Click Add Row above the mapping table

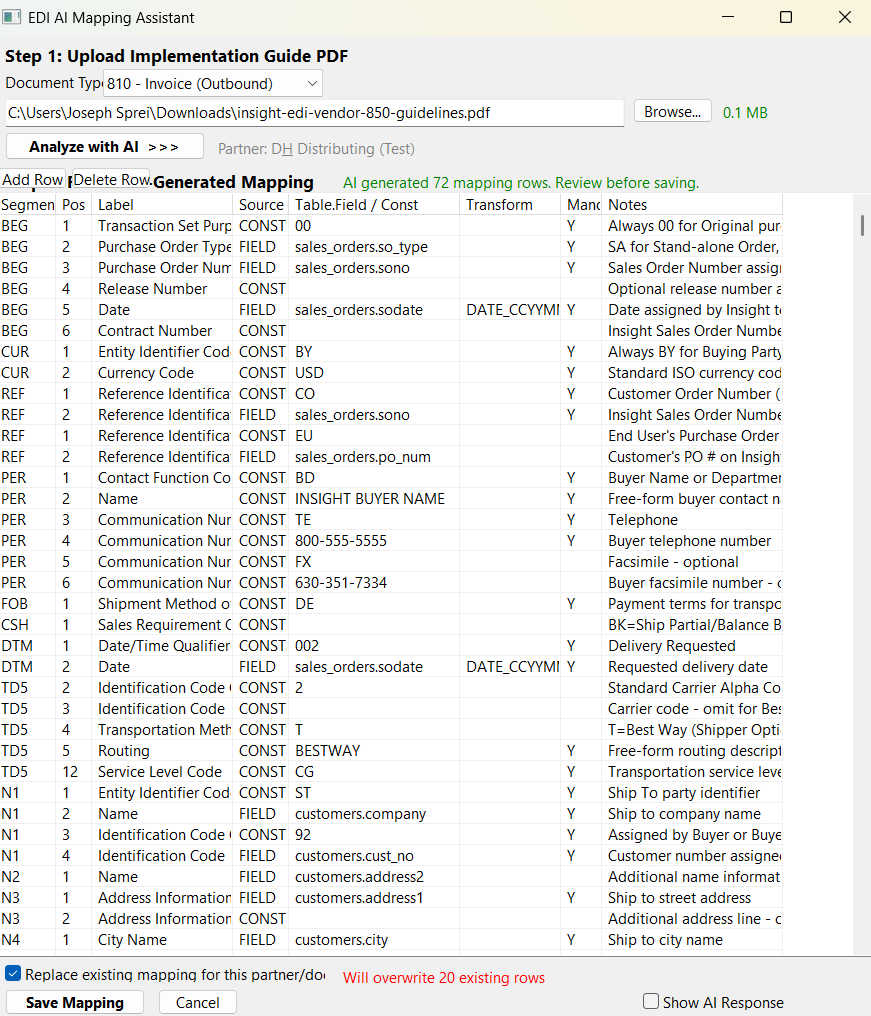(30, 181)
